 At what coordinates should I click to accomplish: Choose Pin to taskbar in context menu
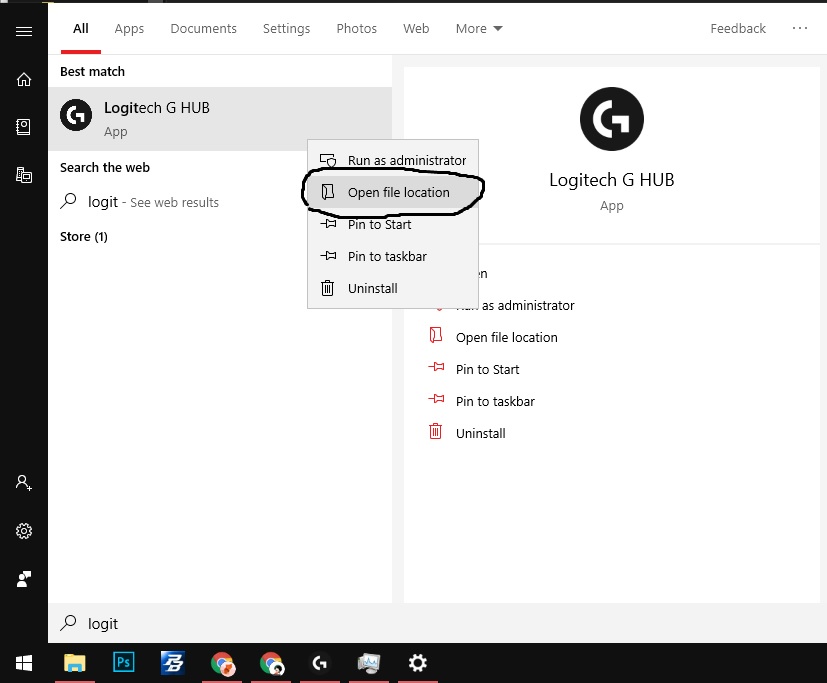pos(393,257)
